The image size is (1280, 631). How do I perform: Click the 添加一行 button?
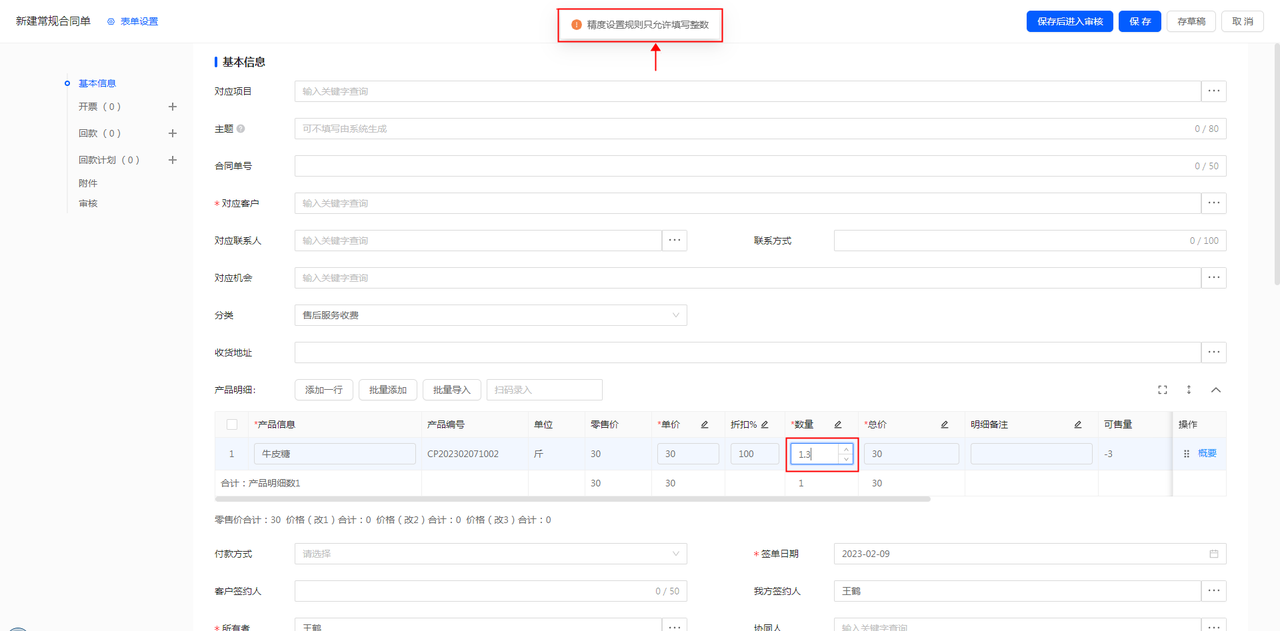point(324,390)
